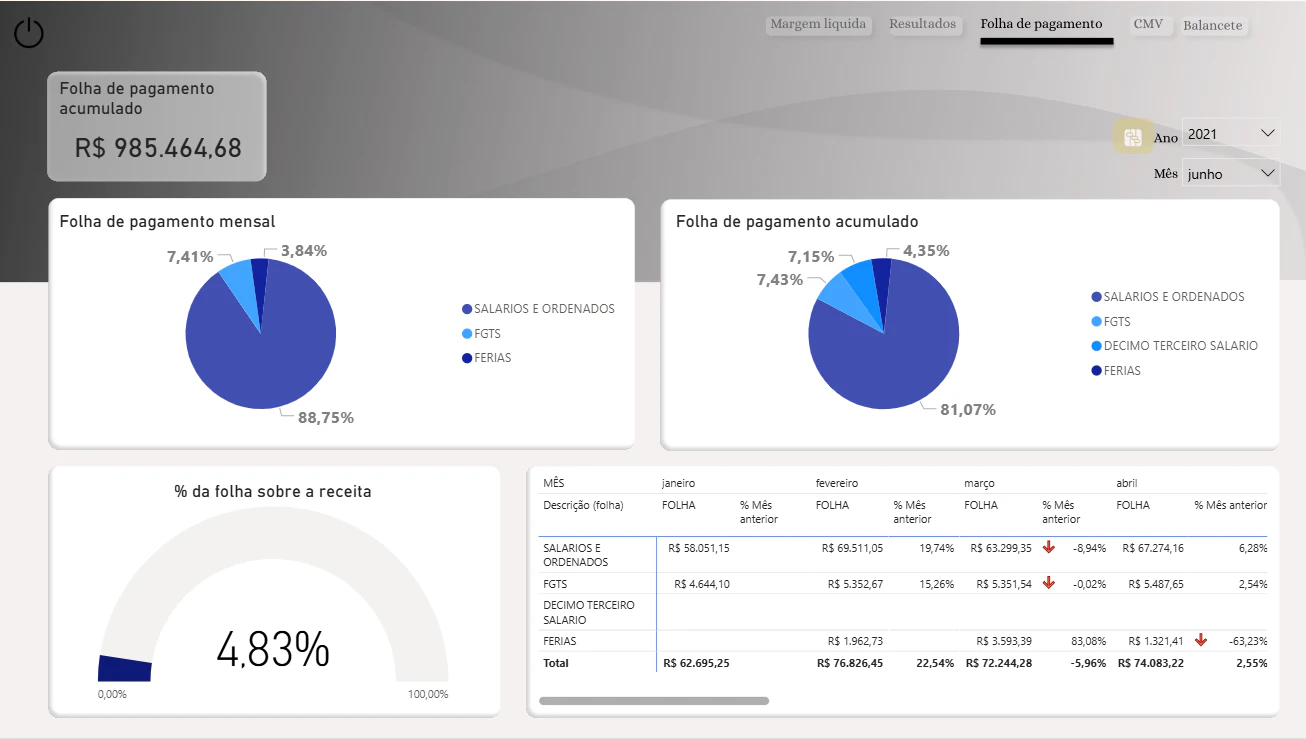Click the 83,08% cell in FERIAS row
Image resolution: width=1306 pixels, height=739 pixels.
tap(1088, 641)
